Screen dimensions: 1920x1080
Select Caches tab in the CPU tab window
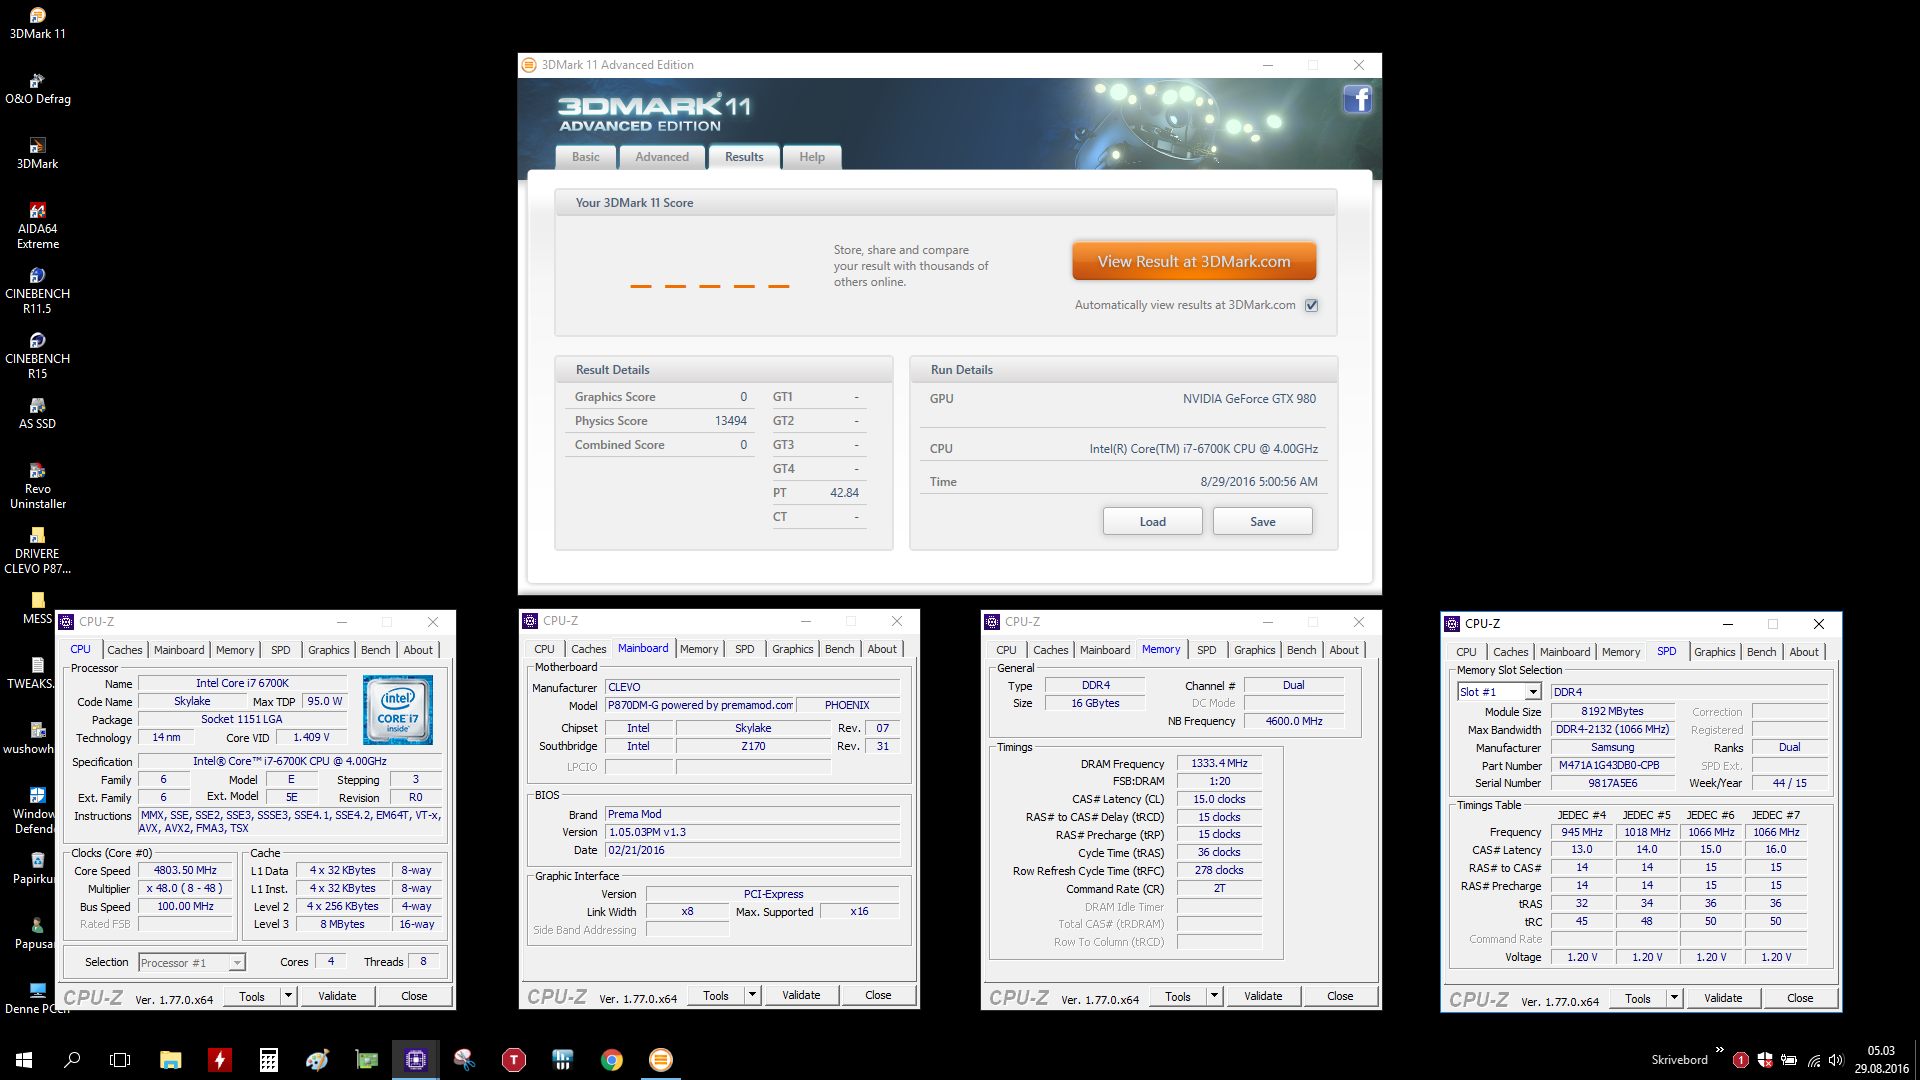click(125, 650)
